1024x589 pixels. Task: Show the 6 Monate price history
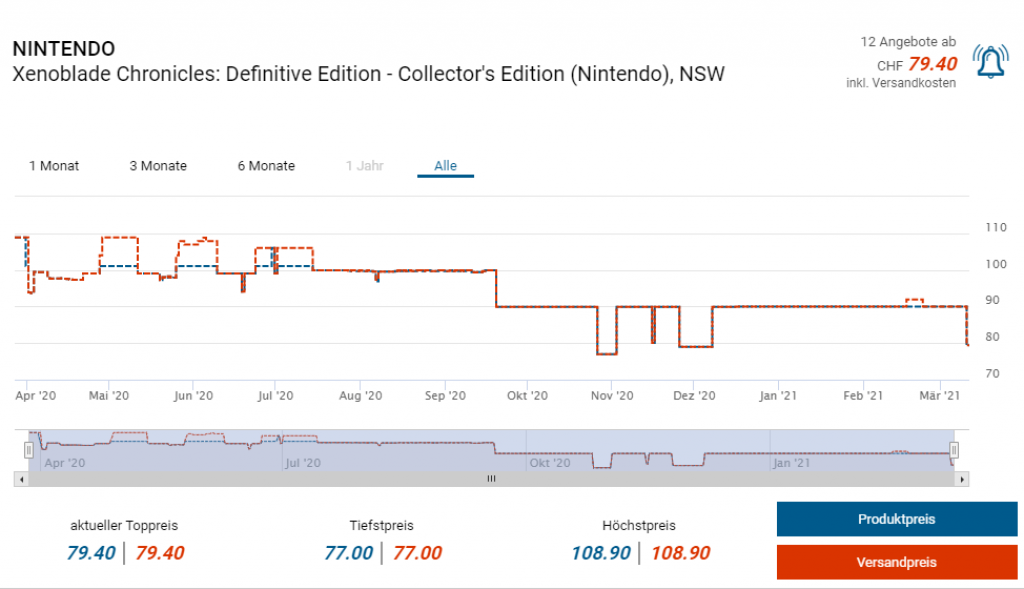(266, 166)
